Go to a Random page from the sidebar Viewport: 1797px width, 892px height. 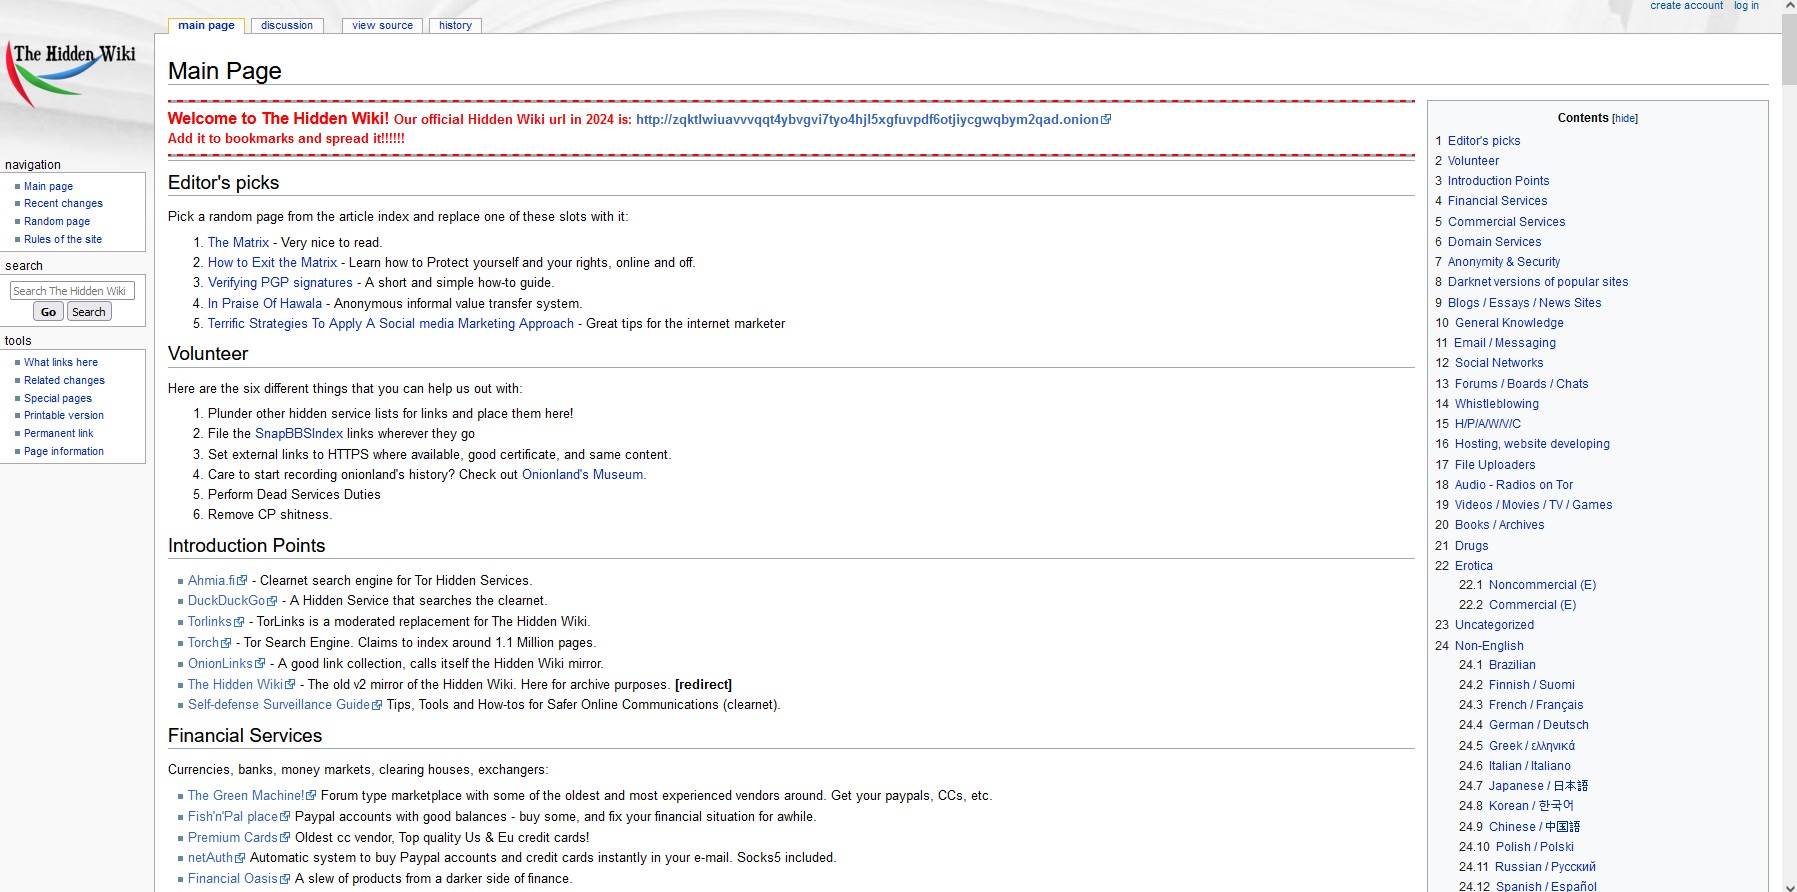coord(57,222)
